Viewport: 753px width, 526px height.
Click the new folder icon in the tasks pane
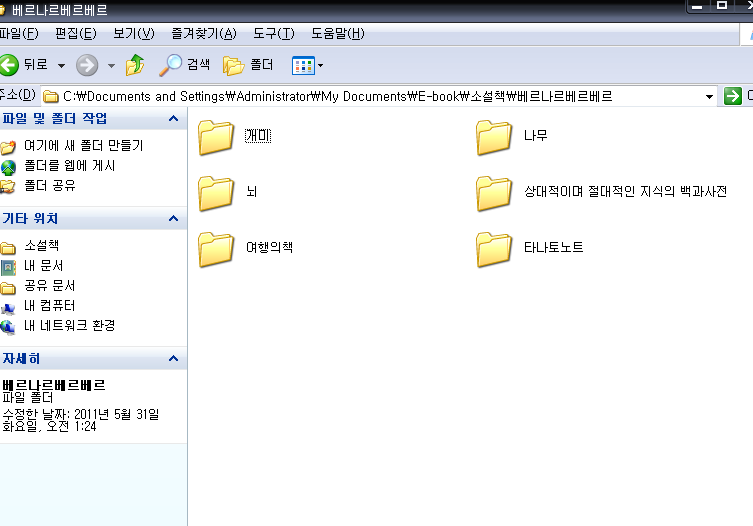[8, 147]
